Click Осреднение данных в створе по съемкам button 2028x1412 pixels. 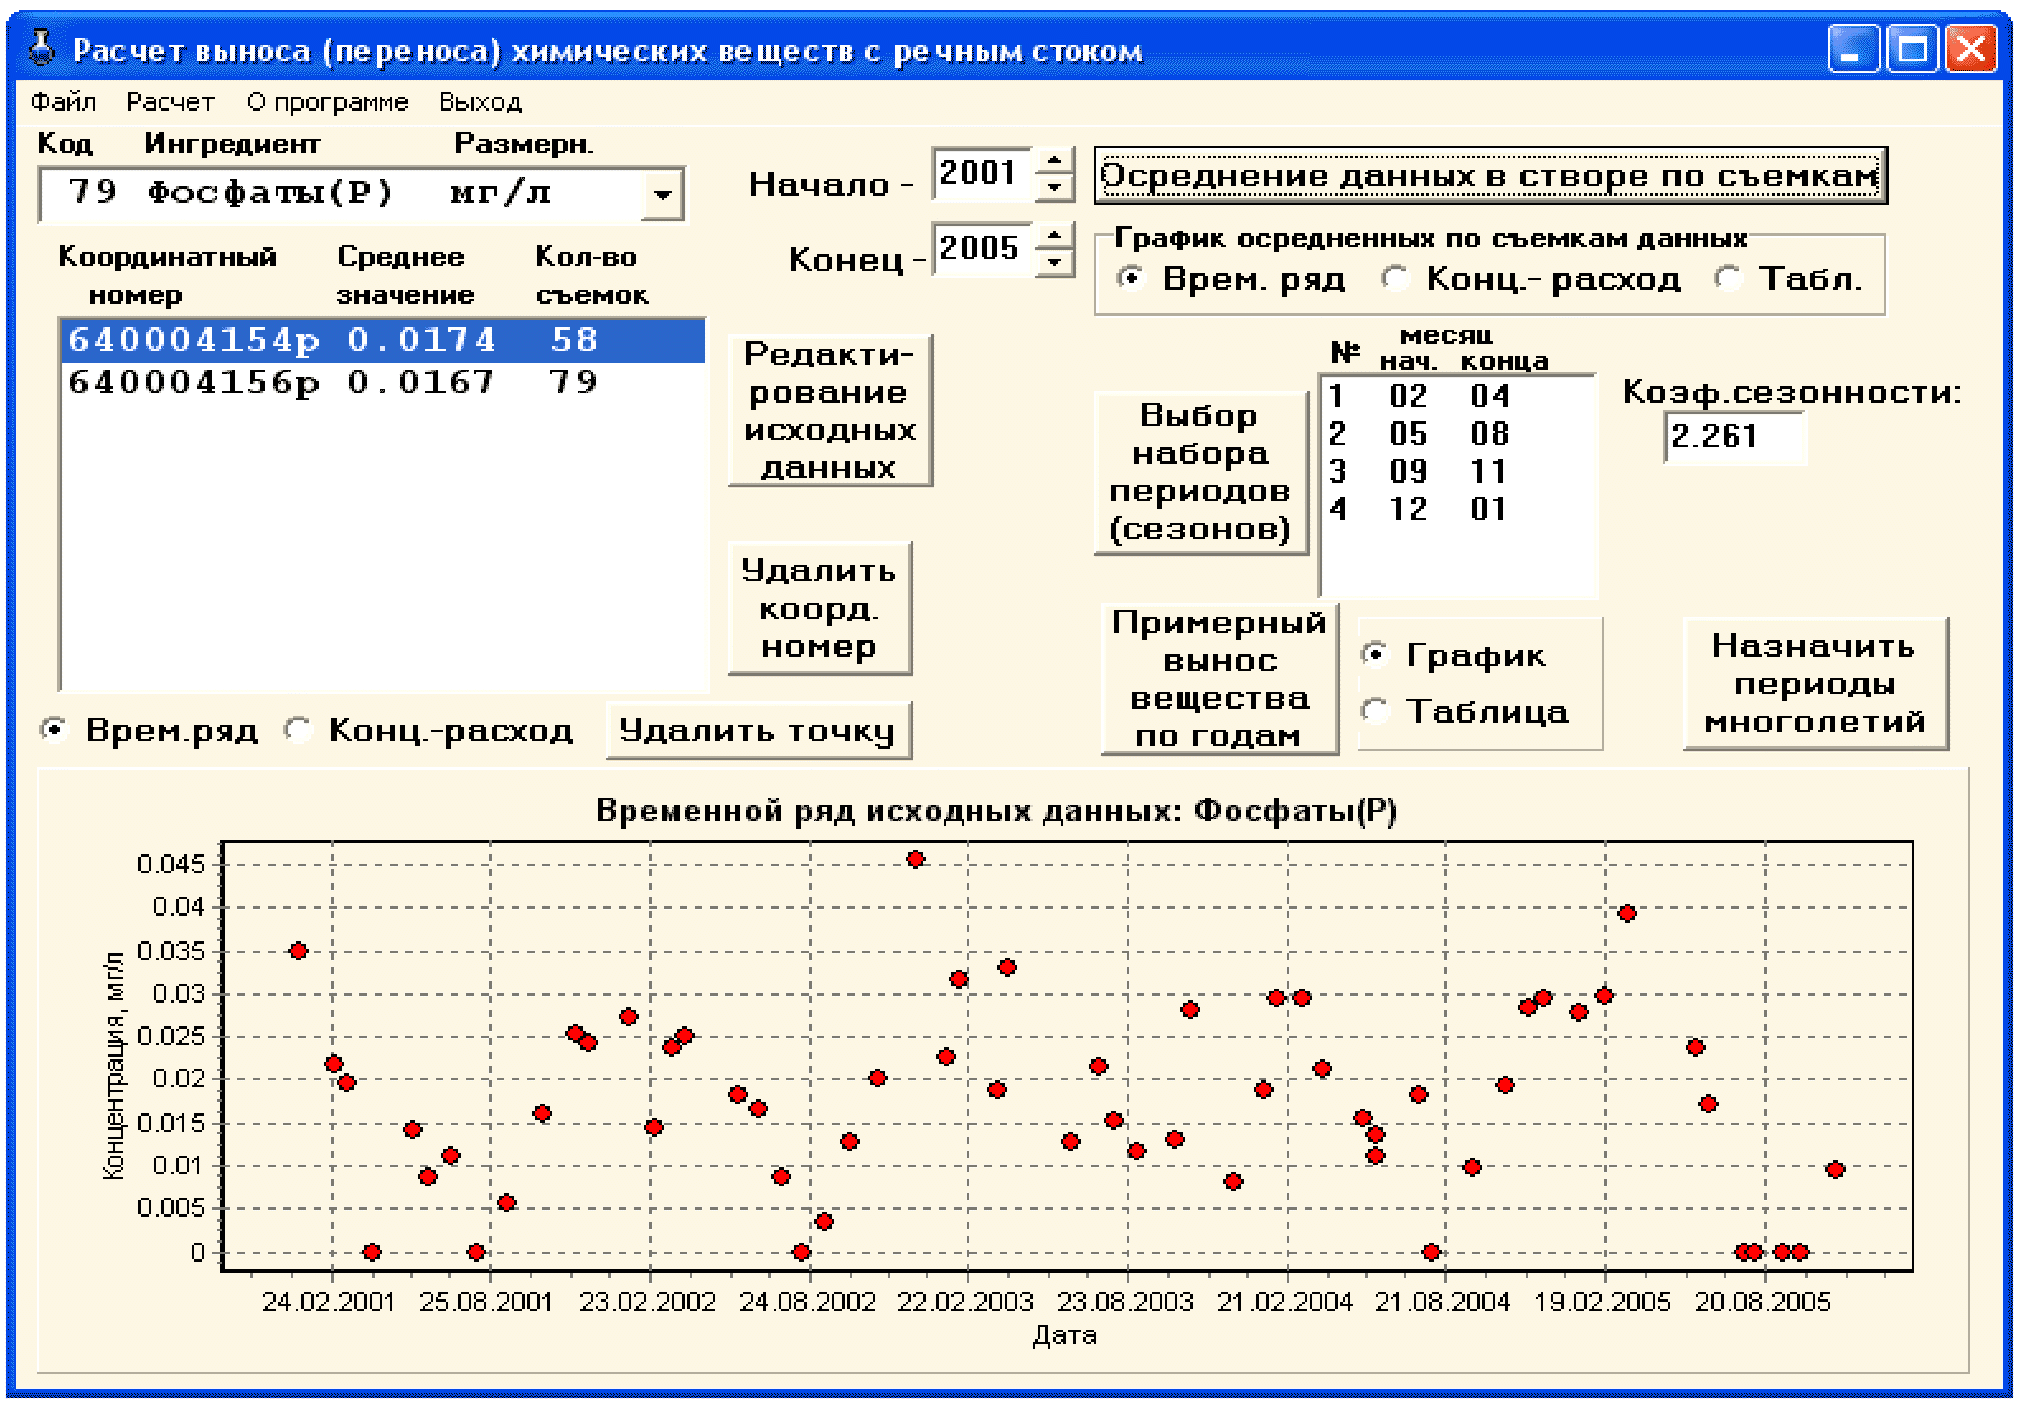[1490, 176]
